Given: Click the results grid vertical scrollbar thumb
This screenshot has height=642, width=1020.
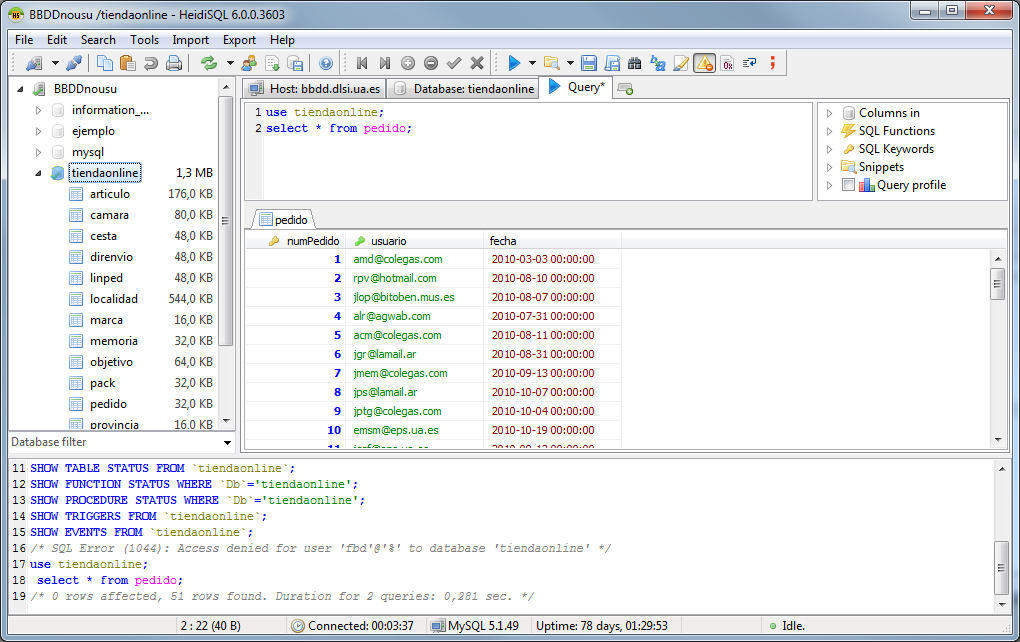Looking at the screenshot, I should 997,284.
